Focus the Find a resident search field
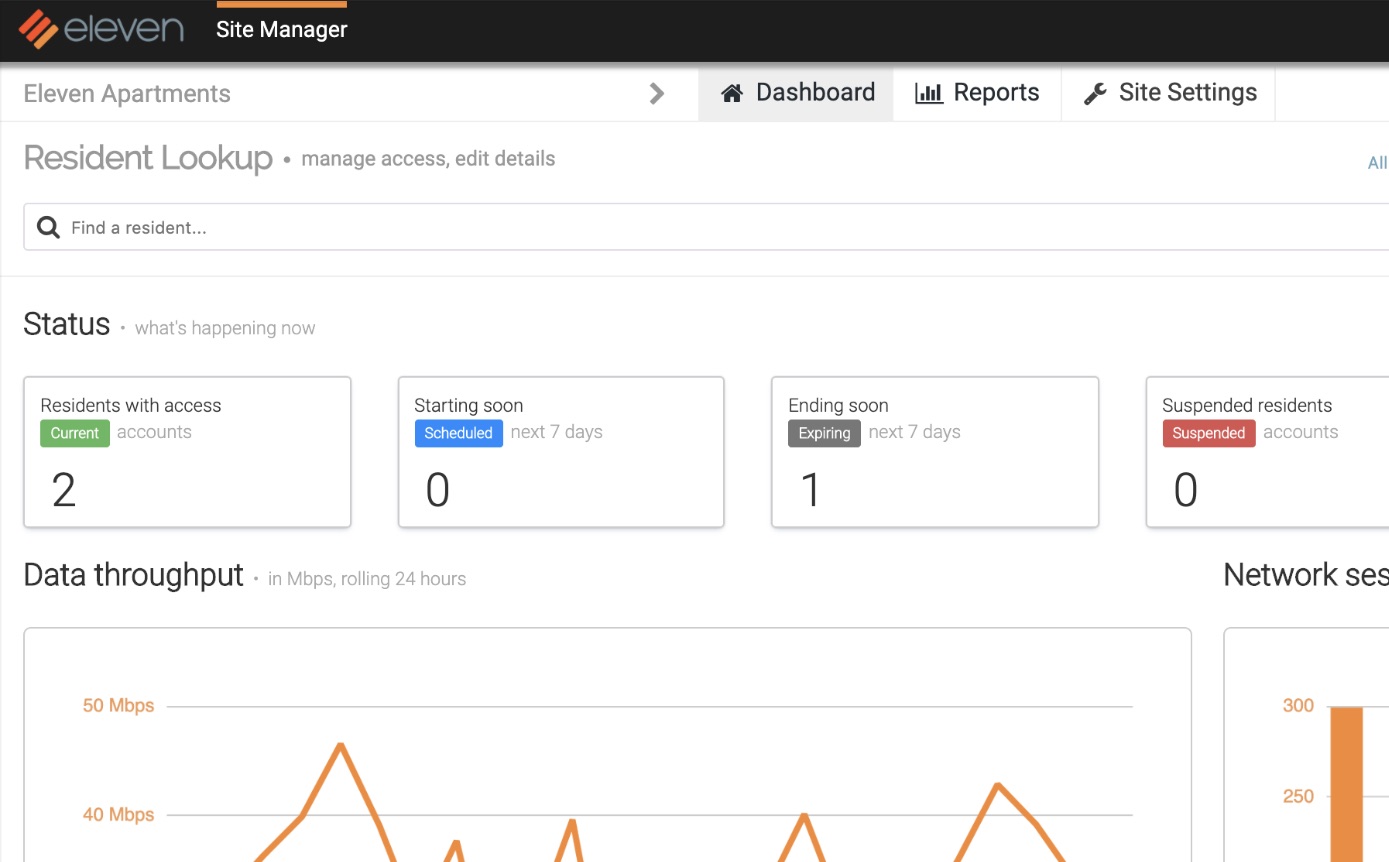 [706, 227]
